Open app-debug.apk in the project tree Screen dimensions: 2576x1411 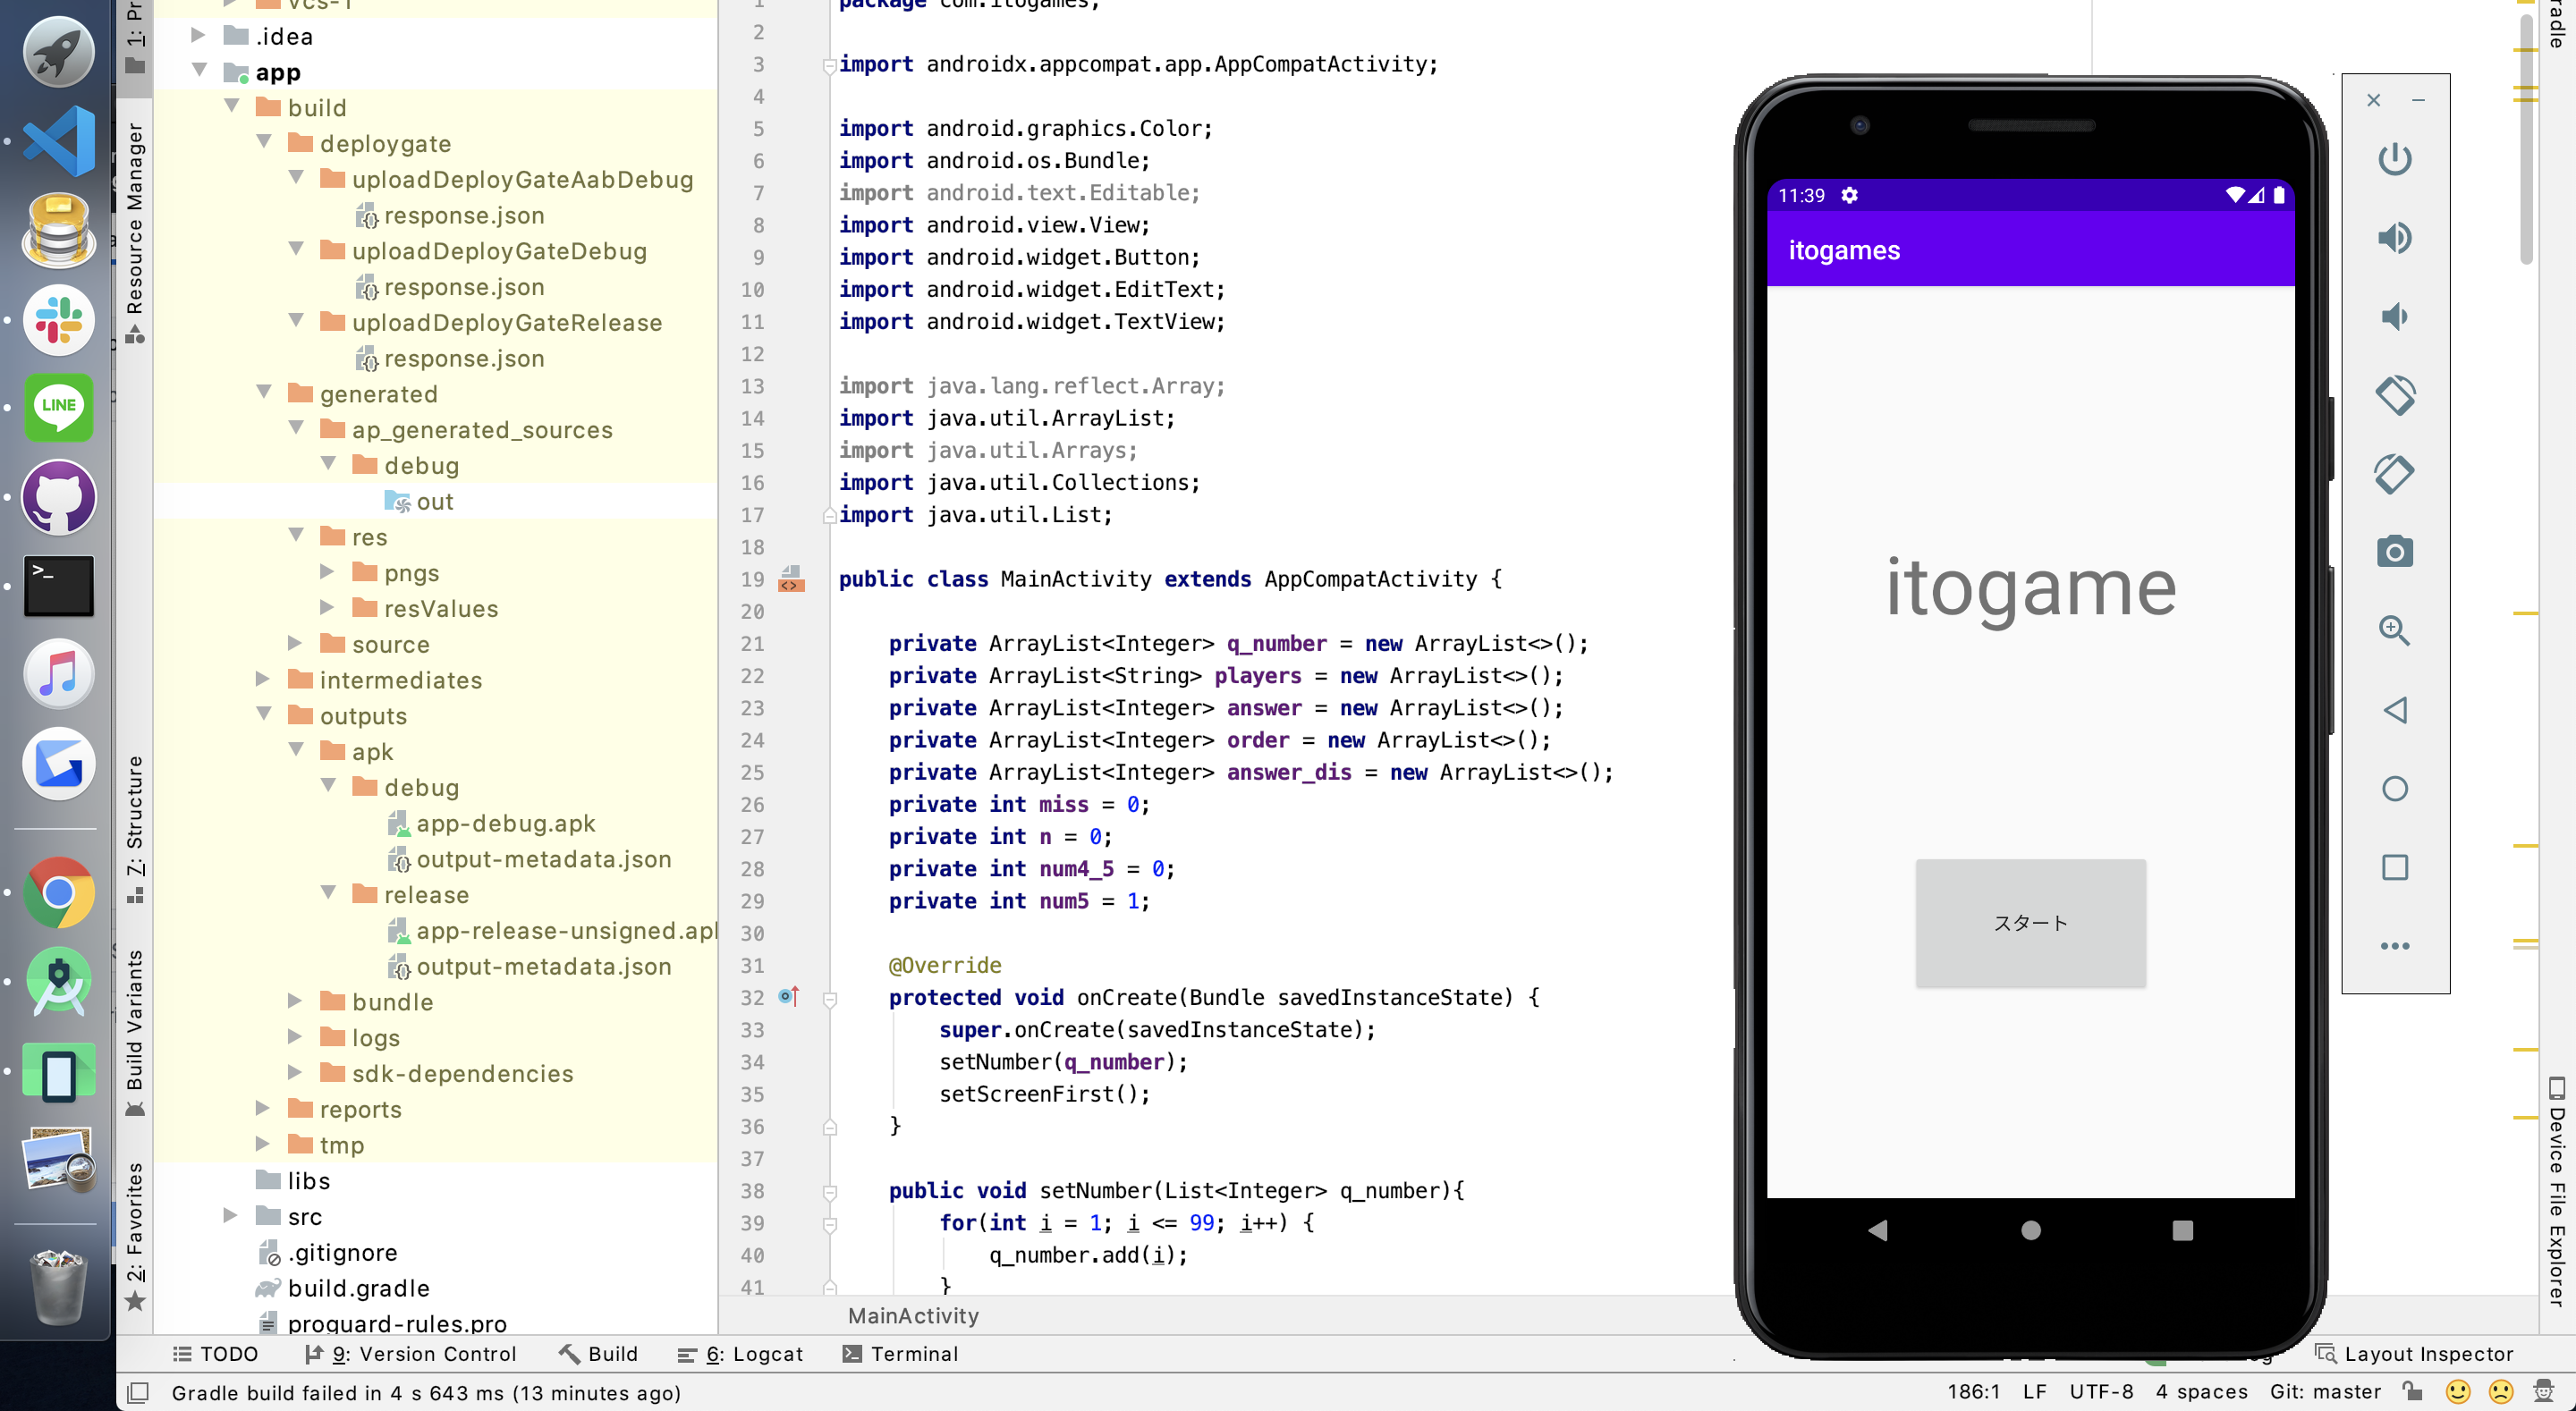[x=505, y=823]
